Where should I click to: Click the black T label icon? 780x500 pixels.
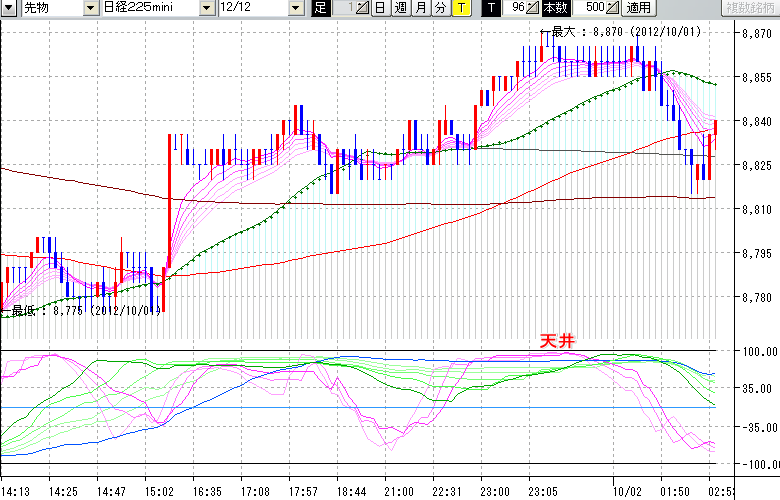coord(490,8)
